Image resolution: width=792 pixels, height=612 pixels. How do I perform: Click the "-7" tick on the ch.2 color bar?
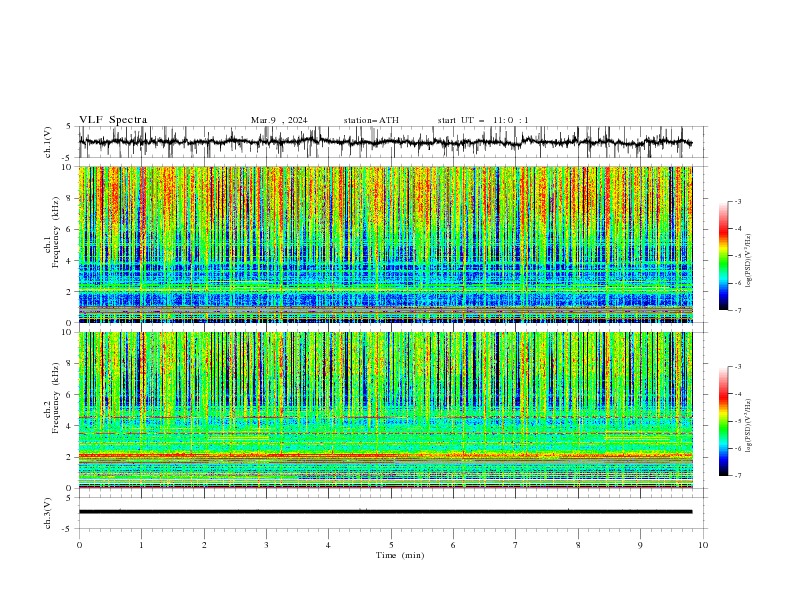click(x=738, y=476)
